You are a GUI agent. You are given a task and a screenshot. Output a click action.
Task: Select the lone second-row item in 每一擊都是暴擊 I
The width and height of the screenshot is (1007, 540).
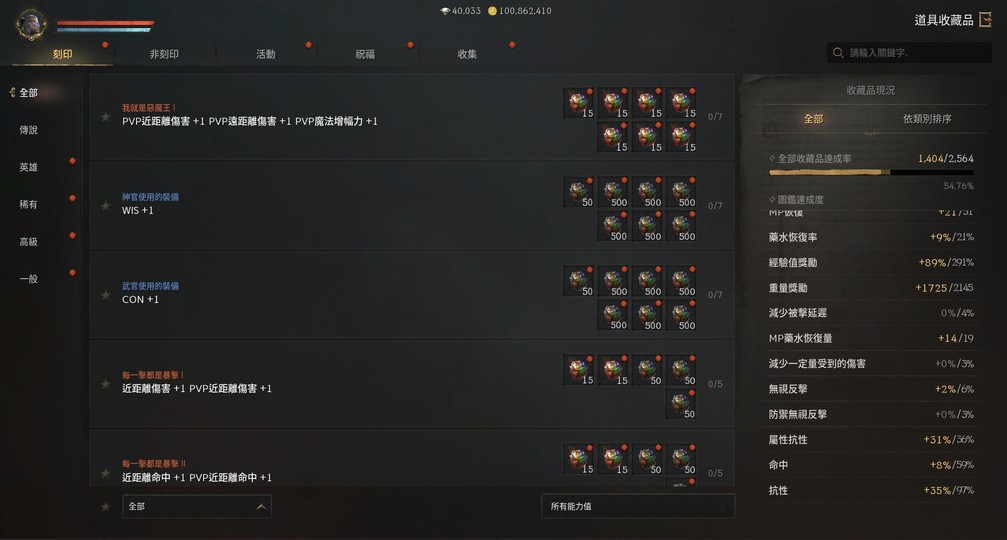(681, 405)
